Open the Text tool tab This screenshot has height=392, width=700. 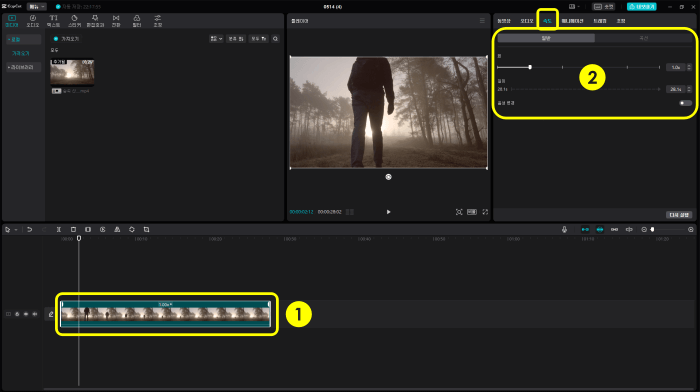tap(54, 21)
